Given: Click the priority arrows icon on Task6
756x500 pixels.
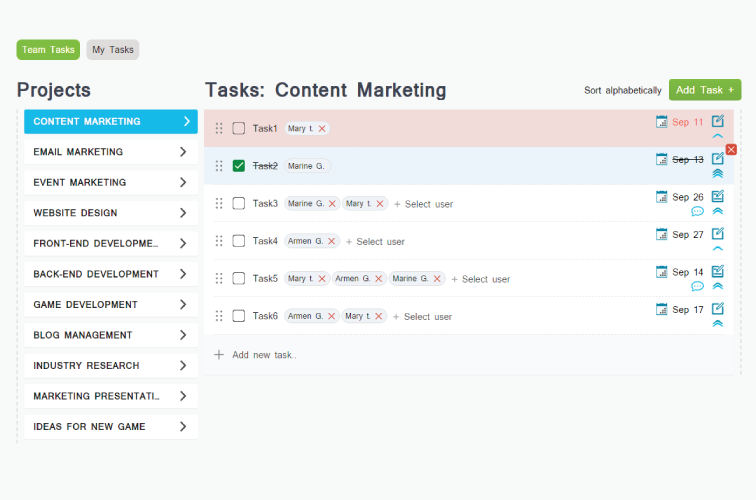Looking at the screenshot, I should [x=717, y=324].
